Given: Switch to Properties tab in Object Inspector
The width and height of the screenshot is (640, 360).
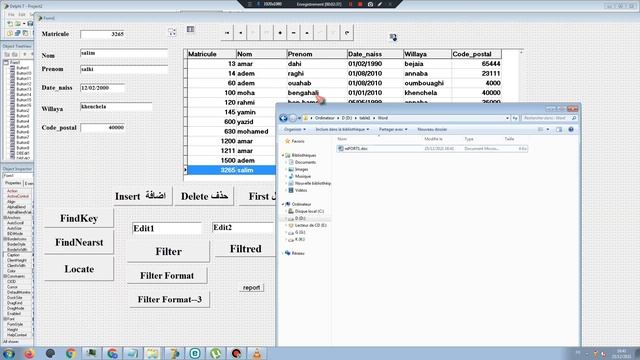Looking at the screenshot, I should [13, 183].
